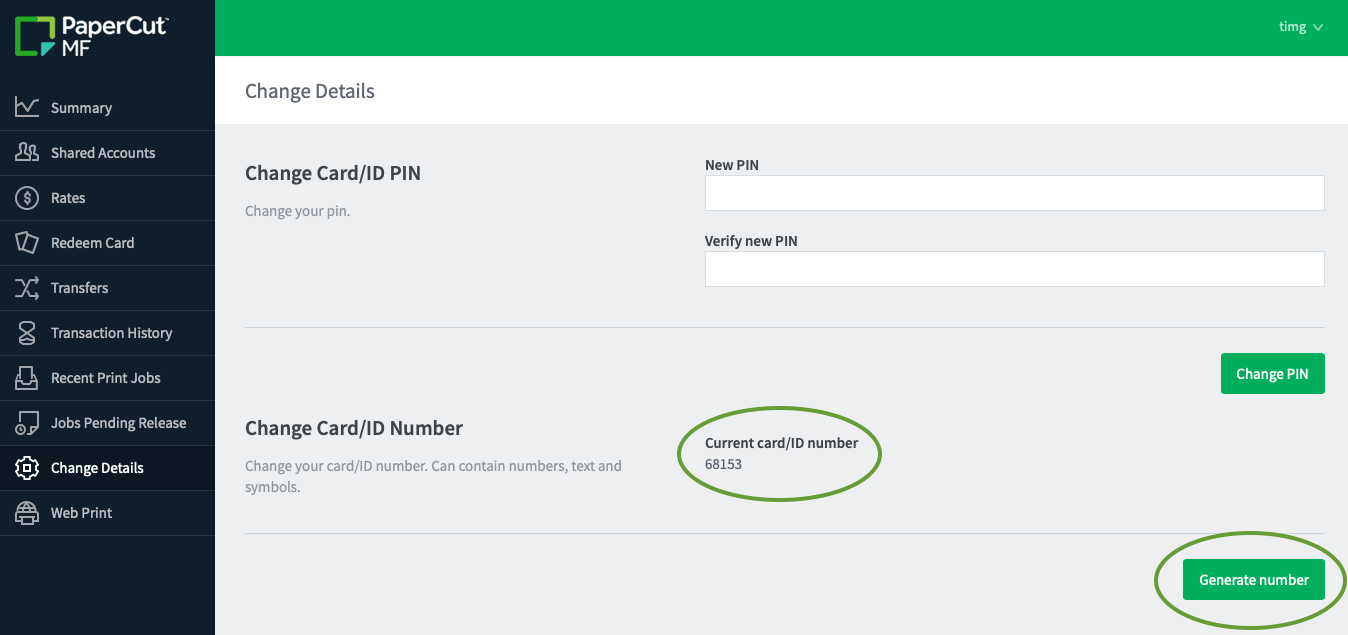Open Recent Print Jobs
Image resolution: width=1348 pixels, height=635 pixels.
(x=107, y=378)
